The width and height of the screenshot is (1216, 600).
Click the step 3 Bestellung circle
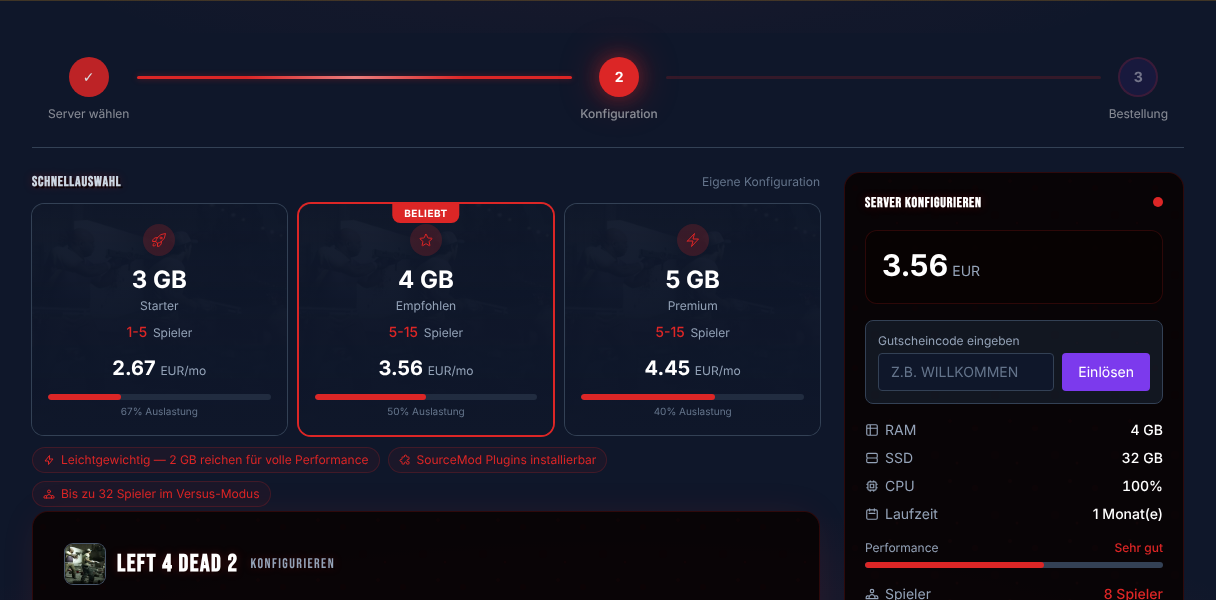tap(1138, 77)
